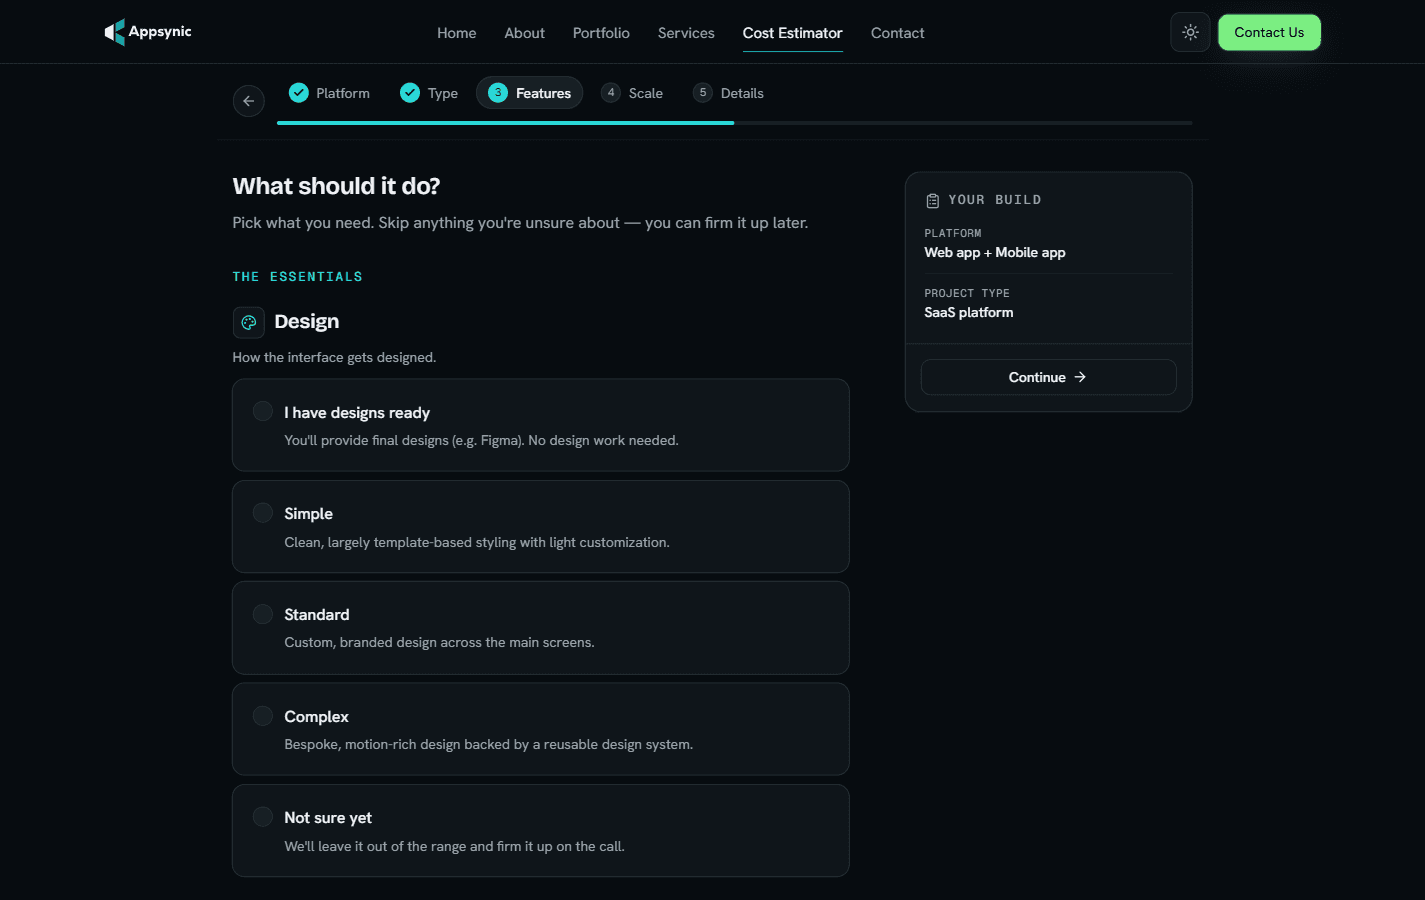The width and height of the screenshot is (1425, 900).
Task: Click the 'PROJECT TYPE' label
Action: (967, 293)
